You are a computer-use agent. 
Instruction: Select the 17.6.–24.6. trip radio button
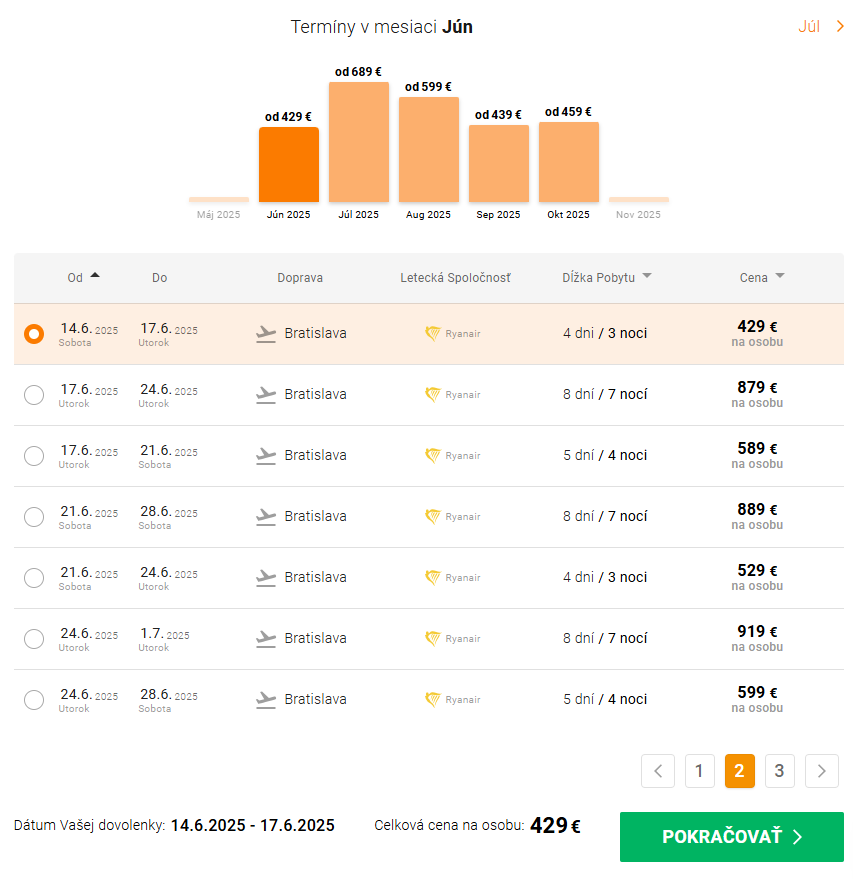[x=34, y=395]
